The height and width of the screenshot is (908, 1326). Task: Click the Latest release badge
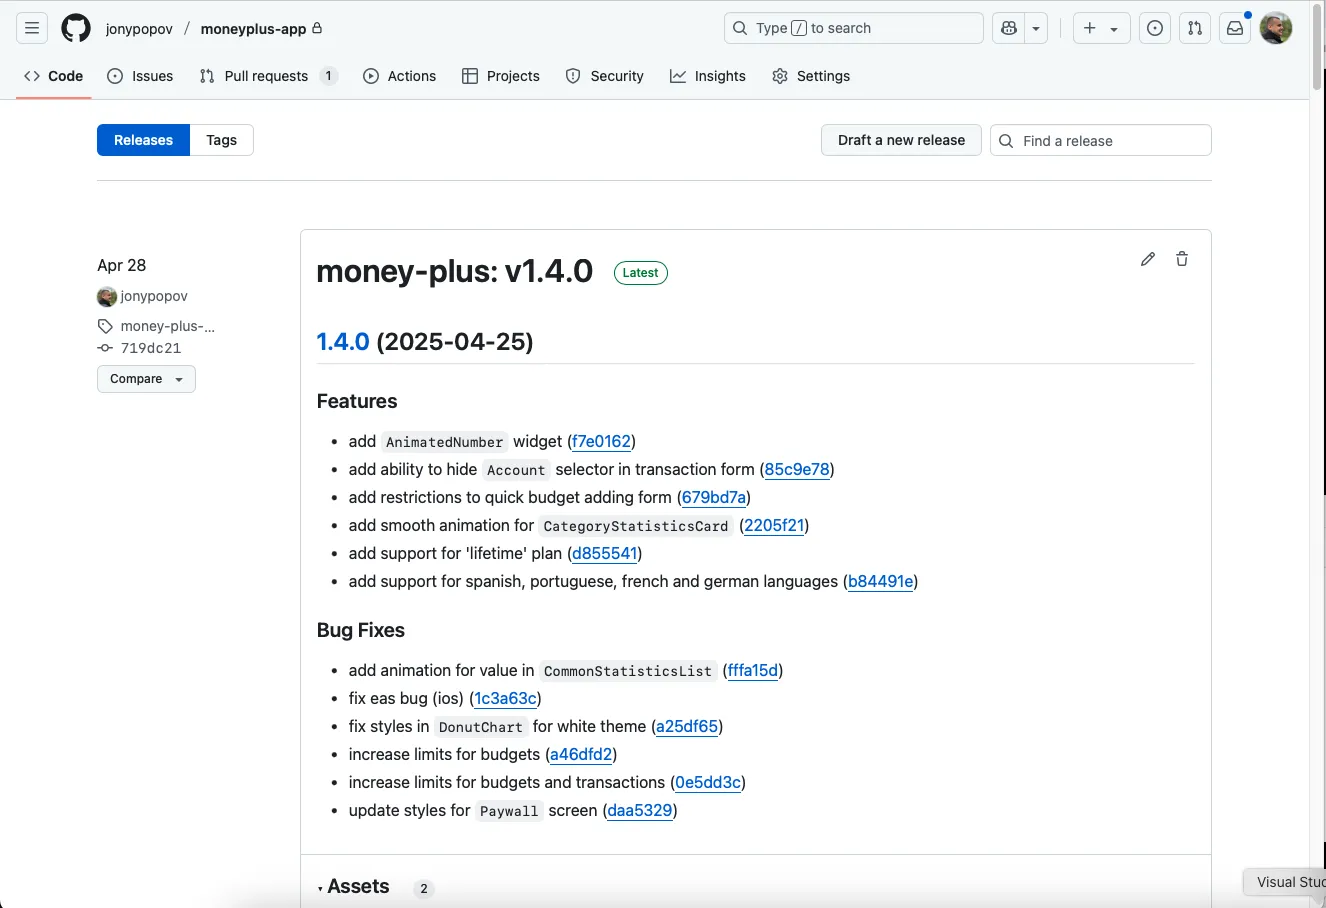(x=640, y=273)
